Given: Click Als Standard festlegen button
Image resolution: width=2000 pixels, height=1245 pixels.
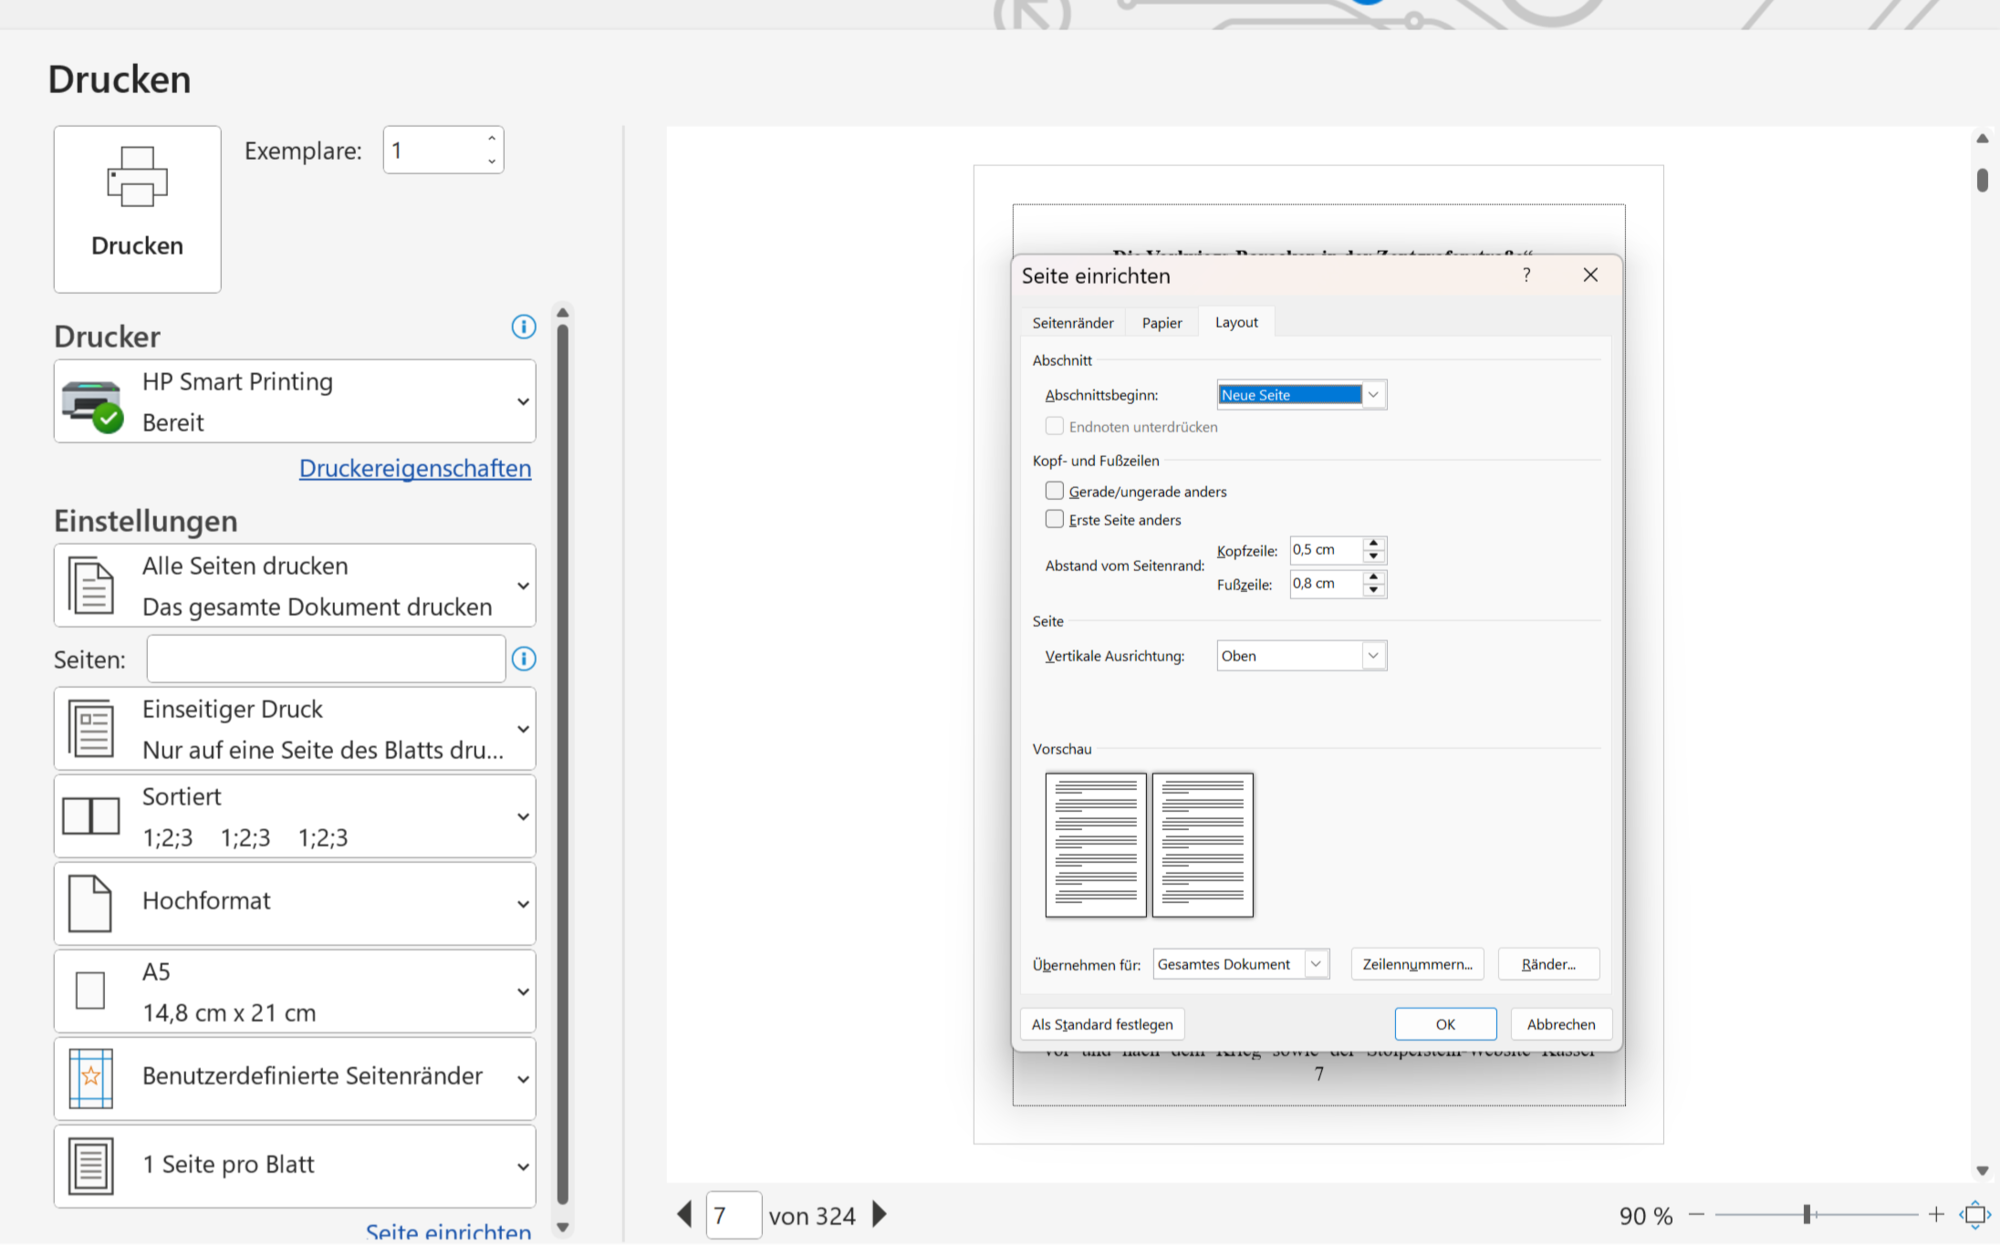Looking at the screenshot, I should [x=1102, y=1024].
